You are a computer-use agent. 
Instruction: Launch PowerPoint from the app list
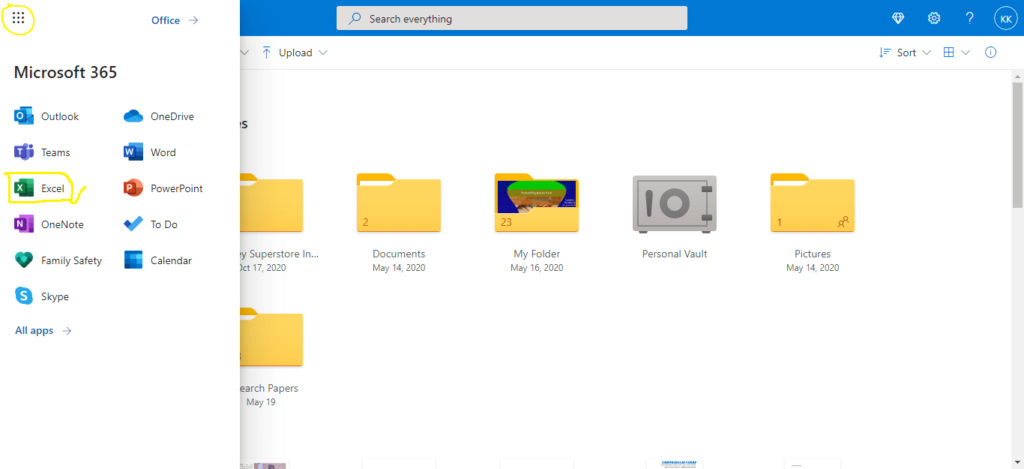(x=163, y=188)
